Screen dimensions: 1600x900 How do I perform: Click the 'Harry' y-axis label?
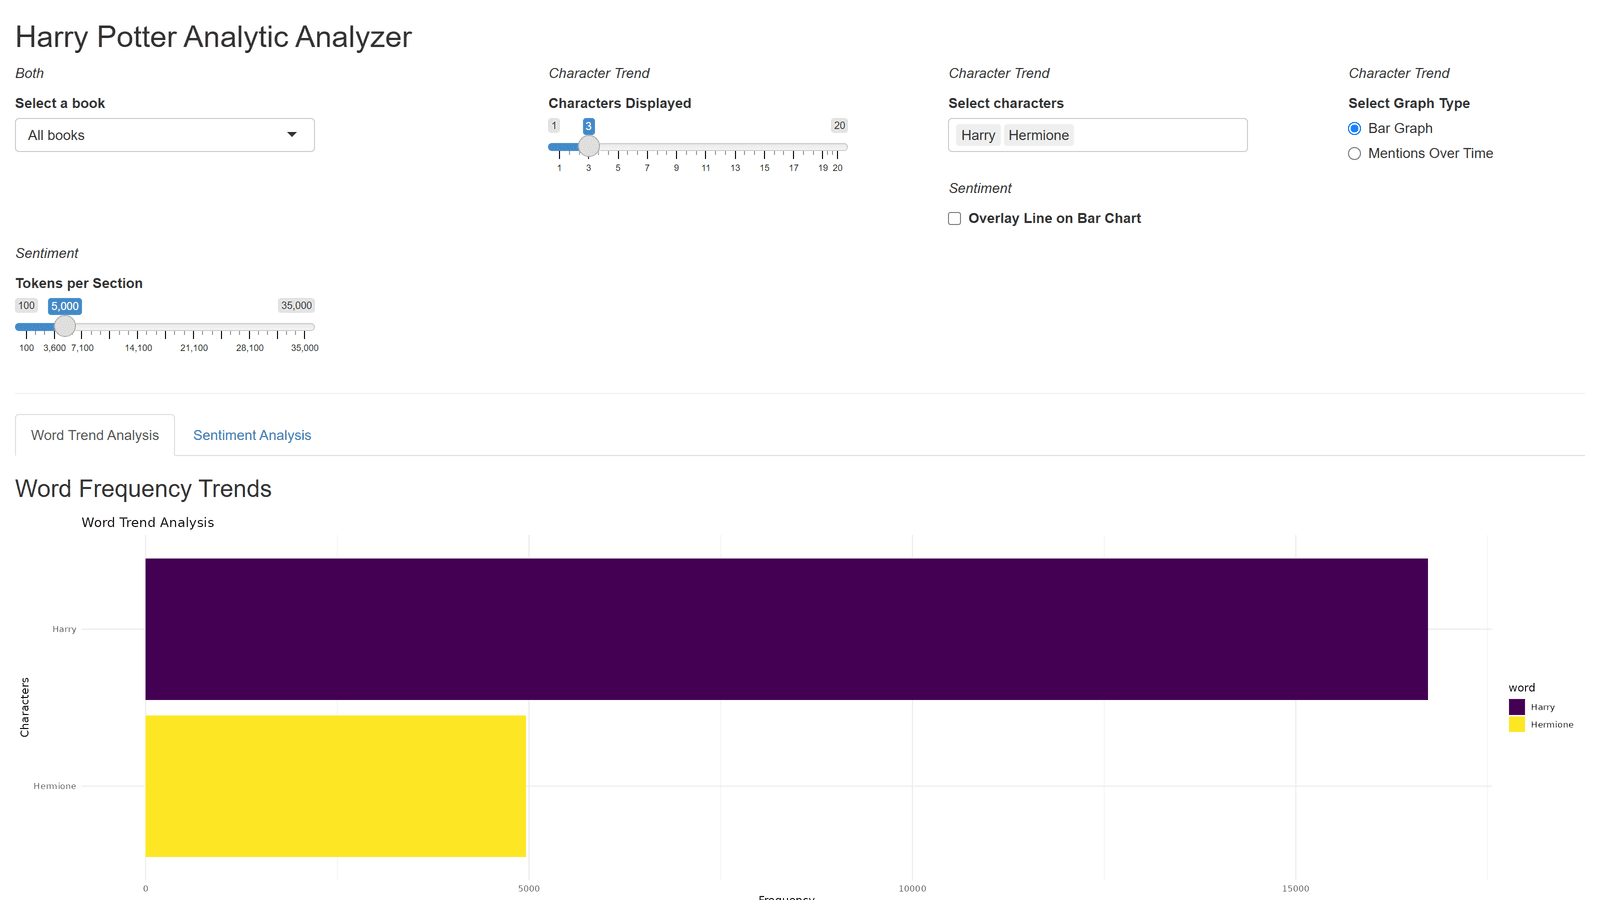(x=64, y=629)
